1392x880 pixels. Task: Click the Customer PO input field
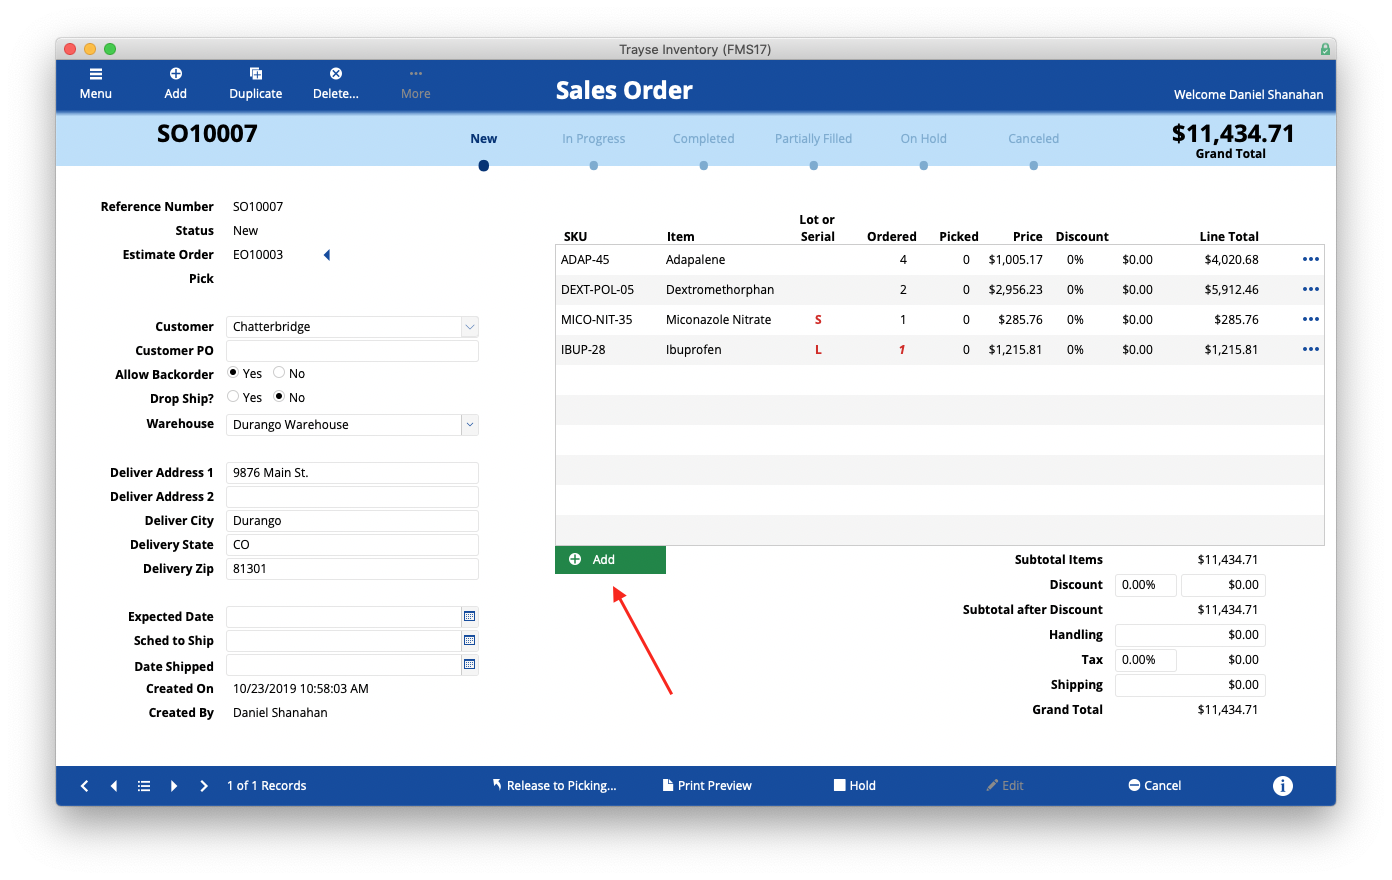[x=352, y=351]
